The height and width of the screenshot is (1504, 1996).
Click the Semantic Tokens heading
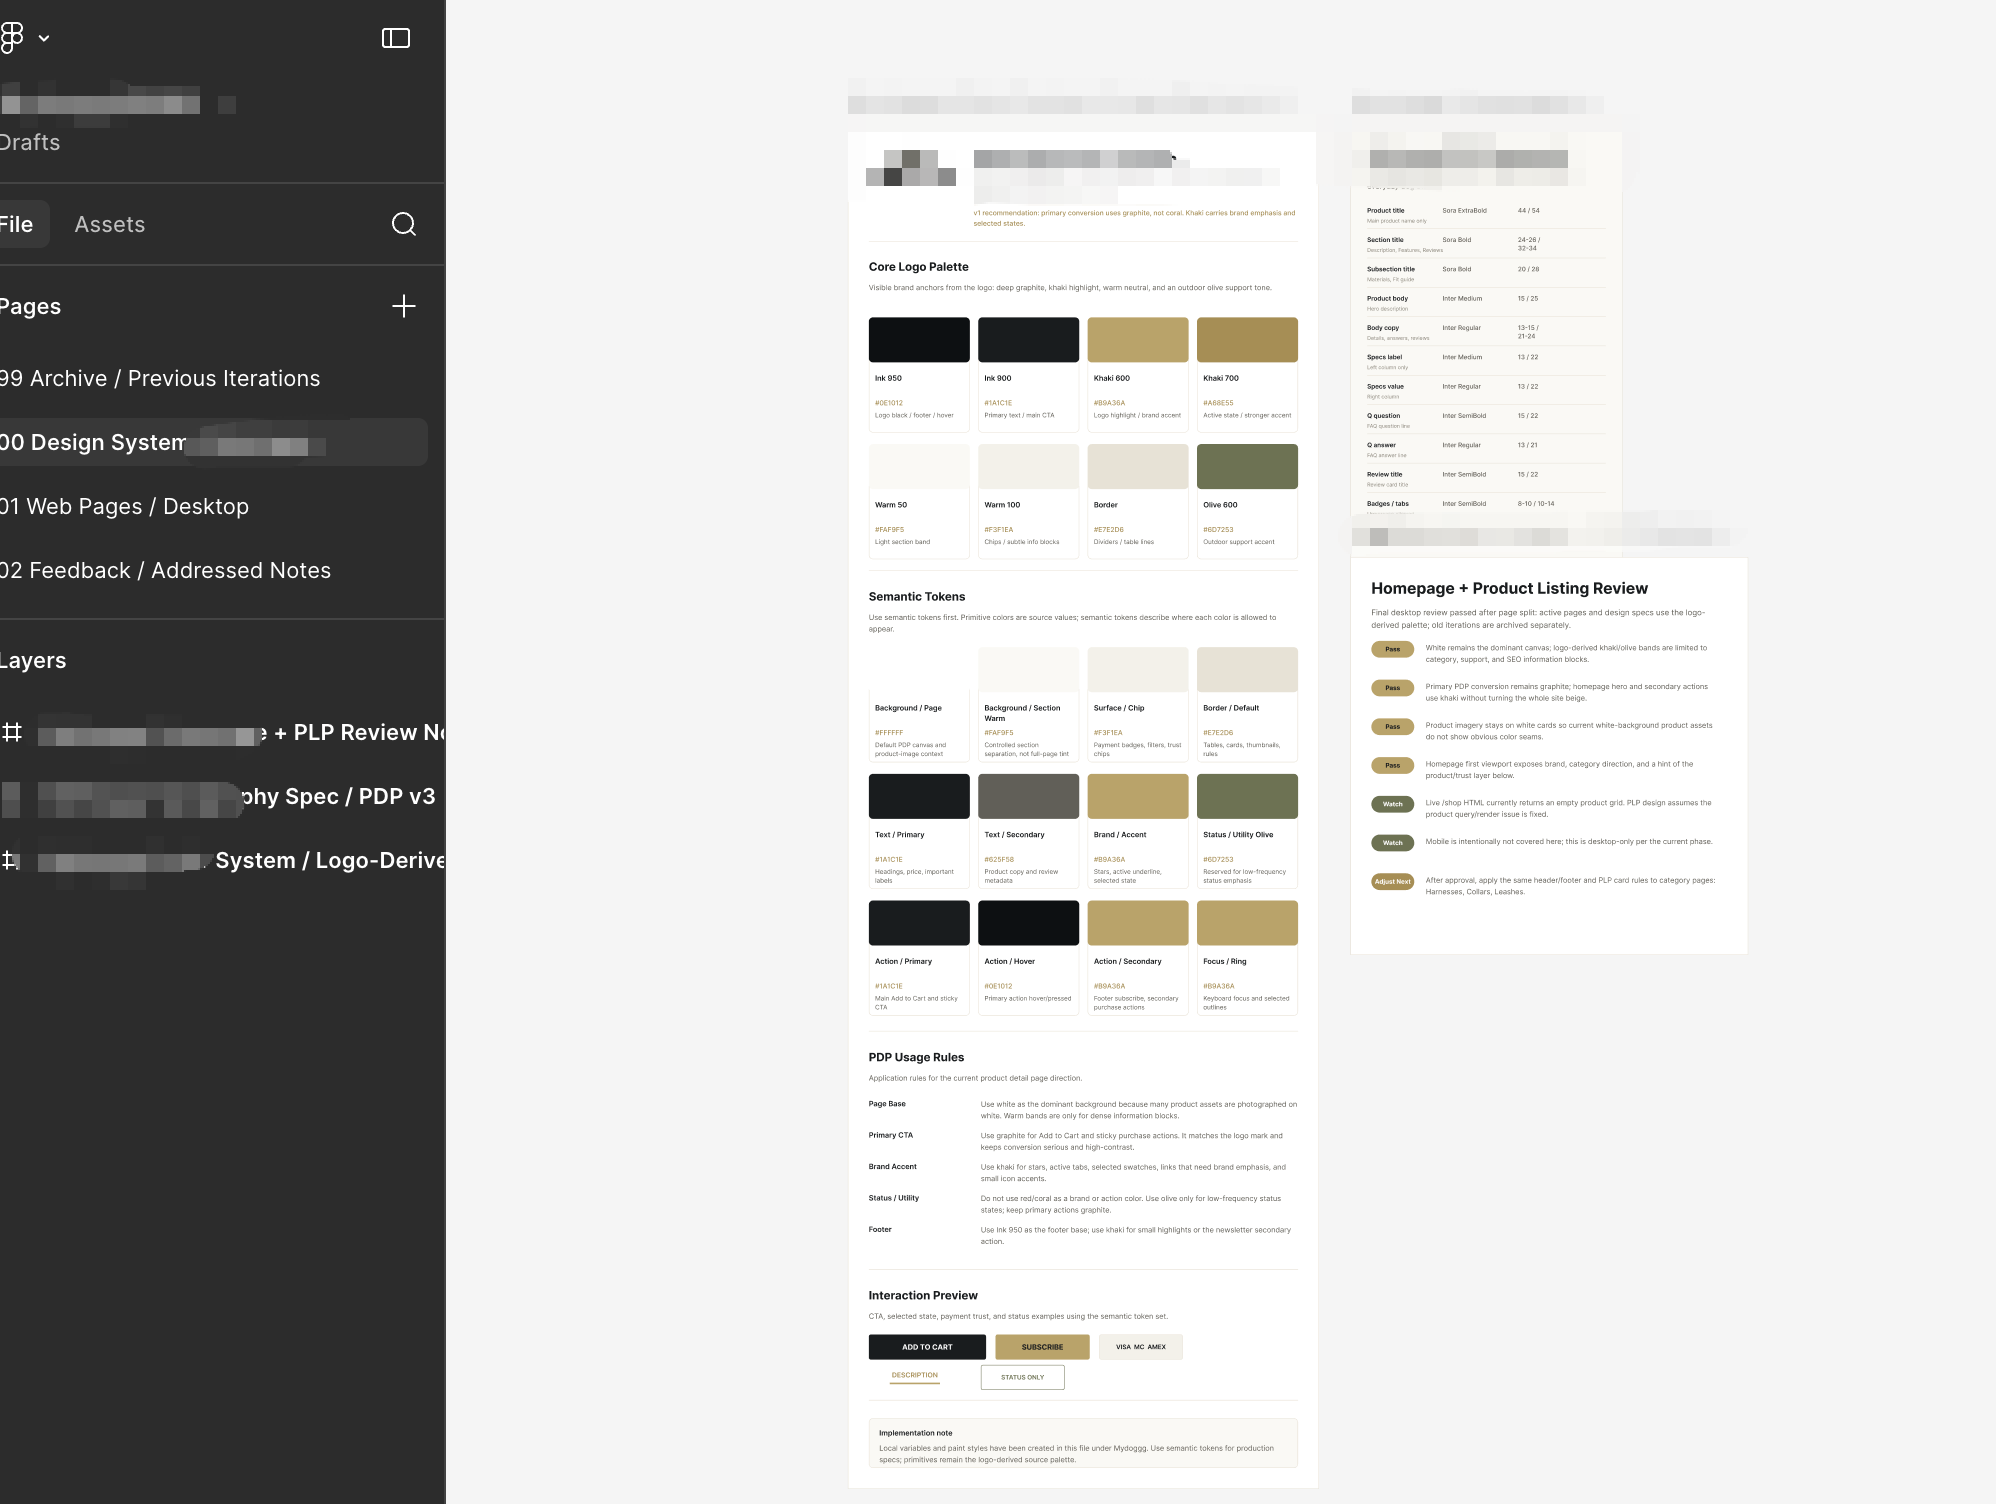pos(917,597)
